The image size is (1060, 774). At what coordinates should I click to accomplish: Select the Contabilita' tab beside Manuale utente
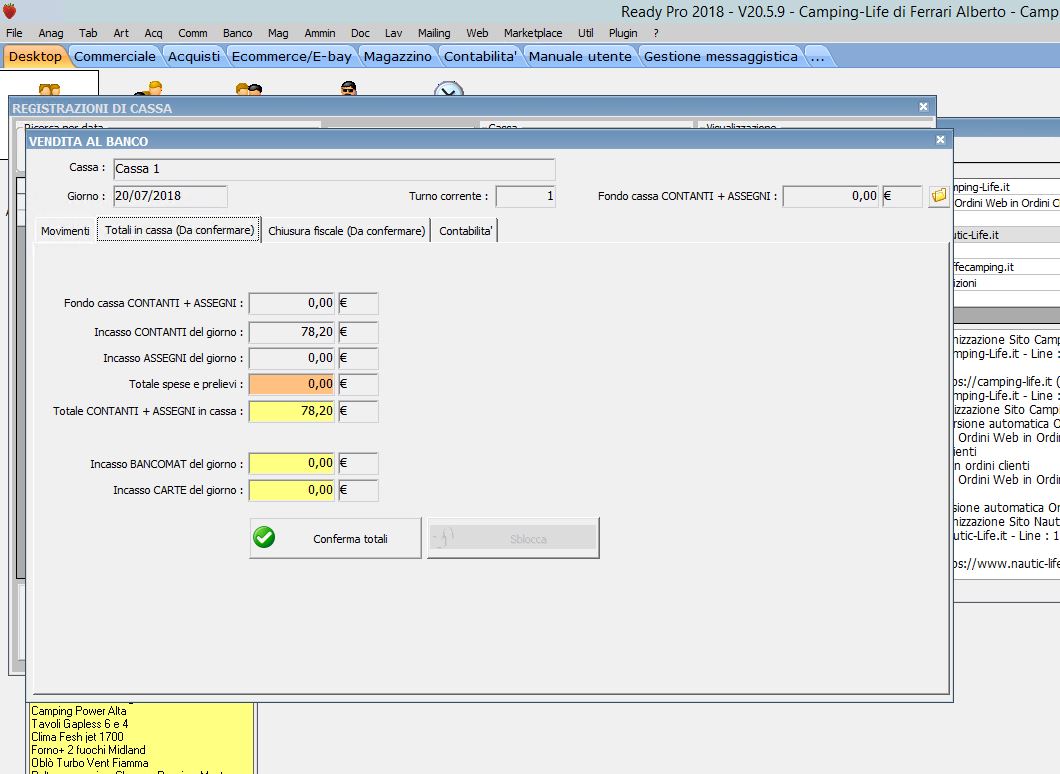(480, 57)
